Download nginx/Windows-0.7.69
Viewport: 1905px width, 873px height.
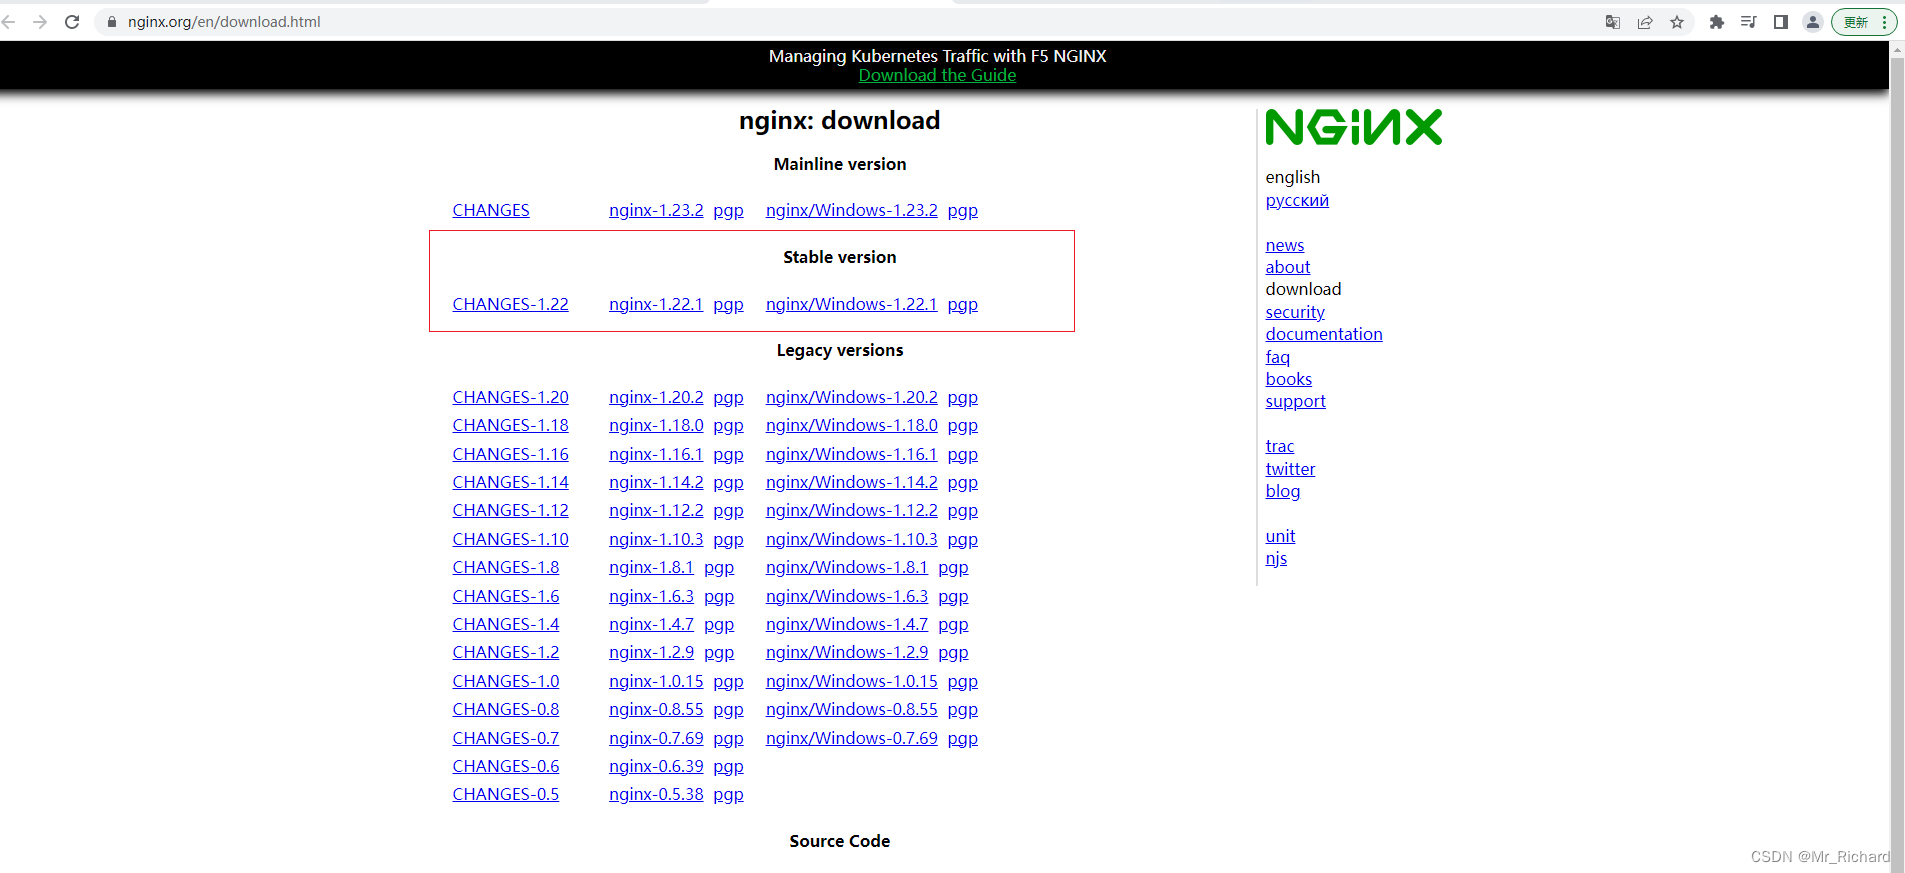point(852,739)
